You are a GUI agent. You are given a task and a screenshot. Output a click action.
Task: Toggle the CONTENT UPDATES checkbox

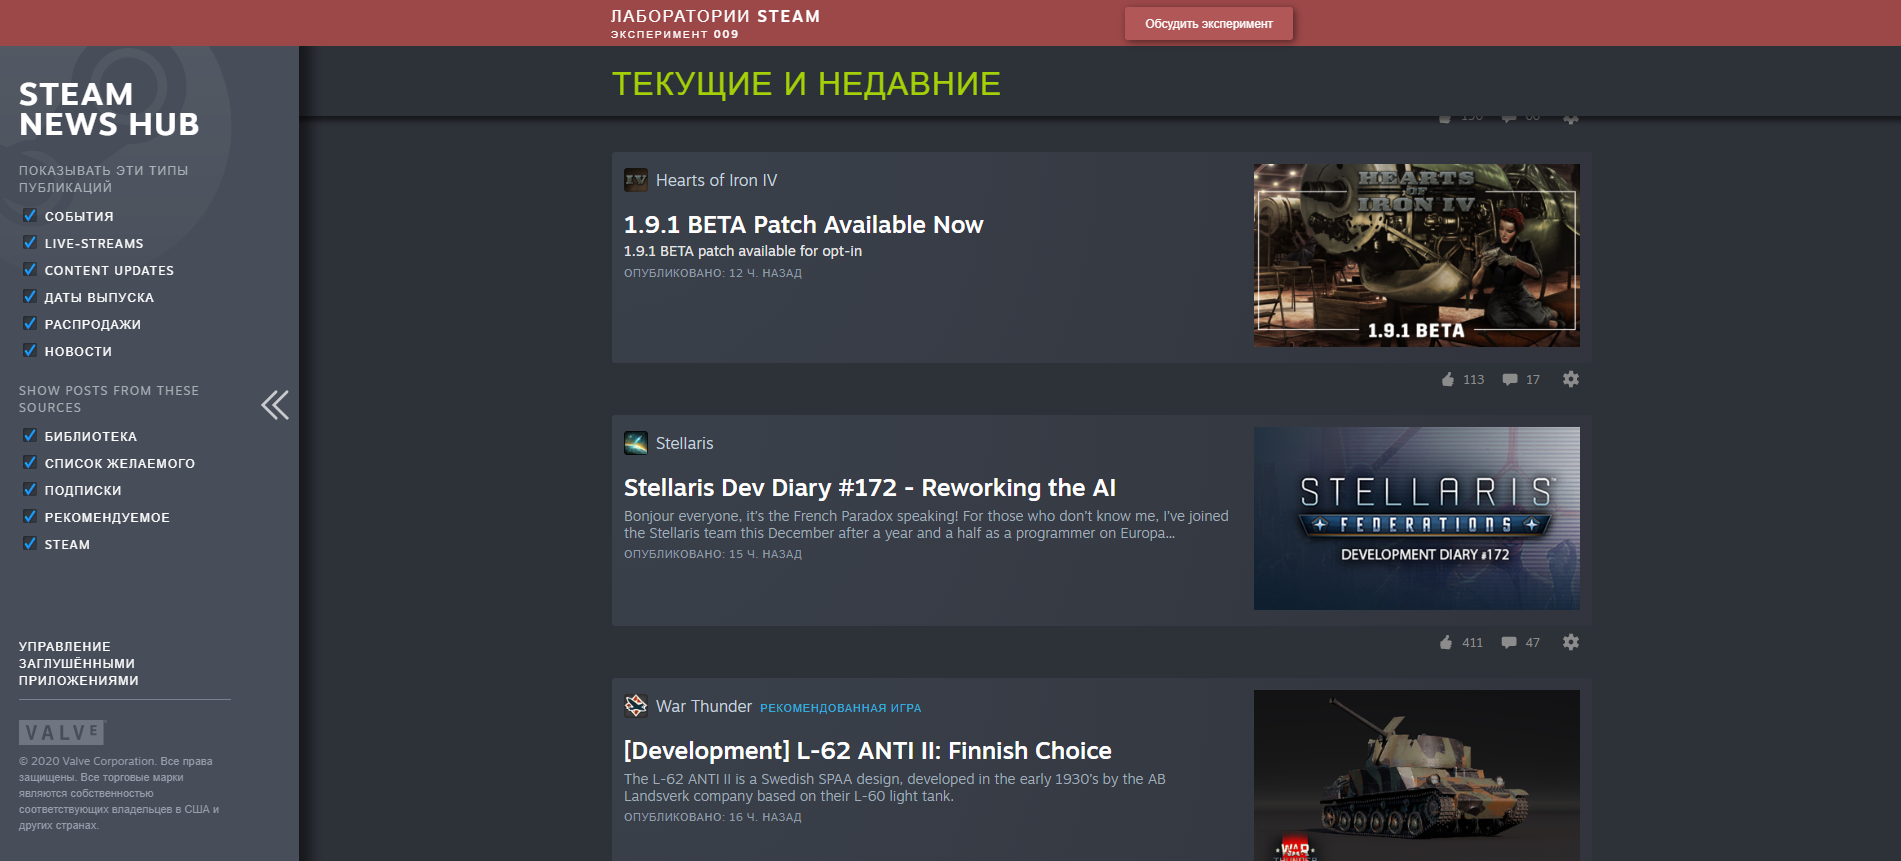pos(30,270)
